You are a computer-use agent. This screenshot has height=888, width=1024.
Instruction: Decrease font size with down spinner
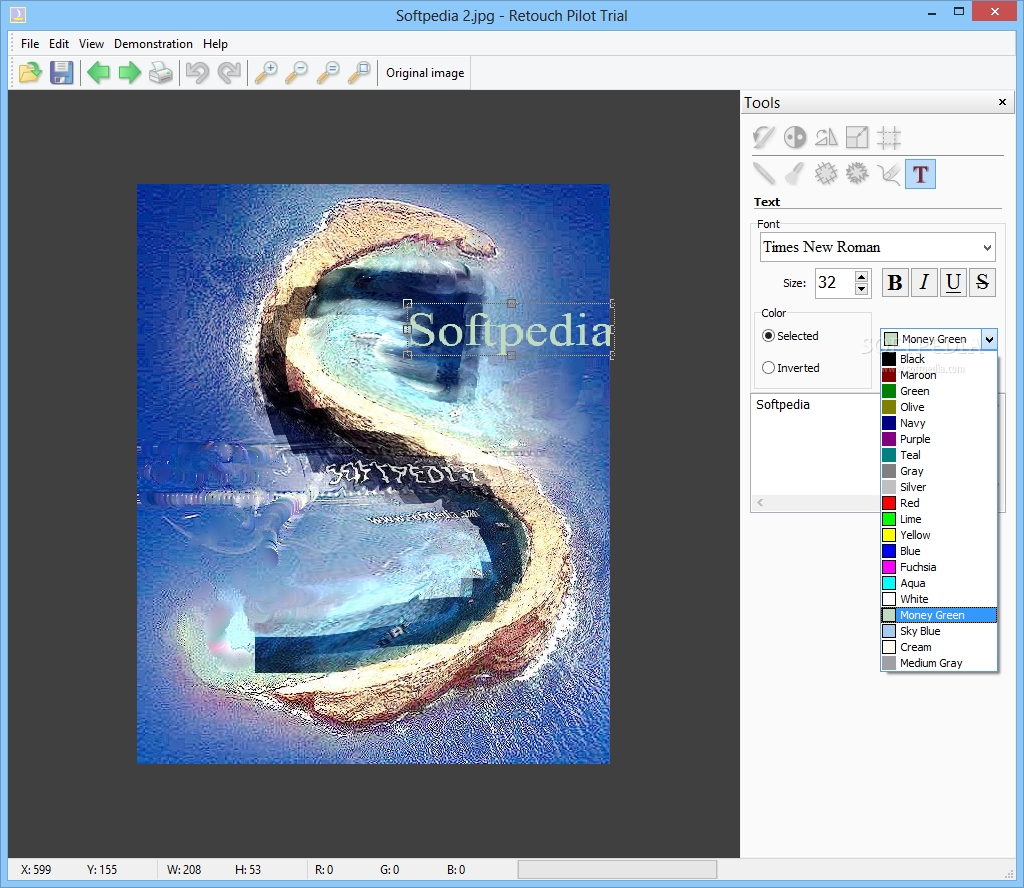coord(861,289)
